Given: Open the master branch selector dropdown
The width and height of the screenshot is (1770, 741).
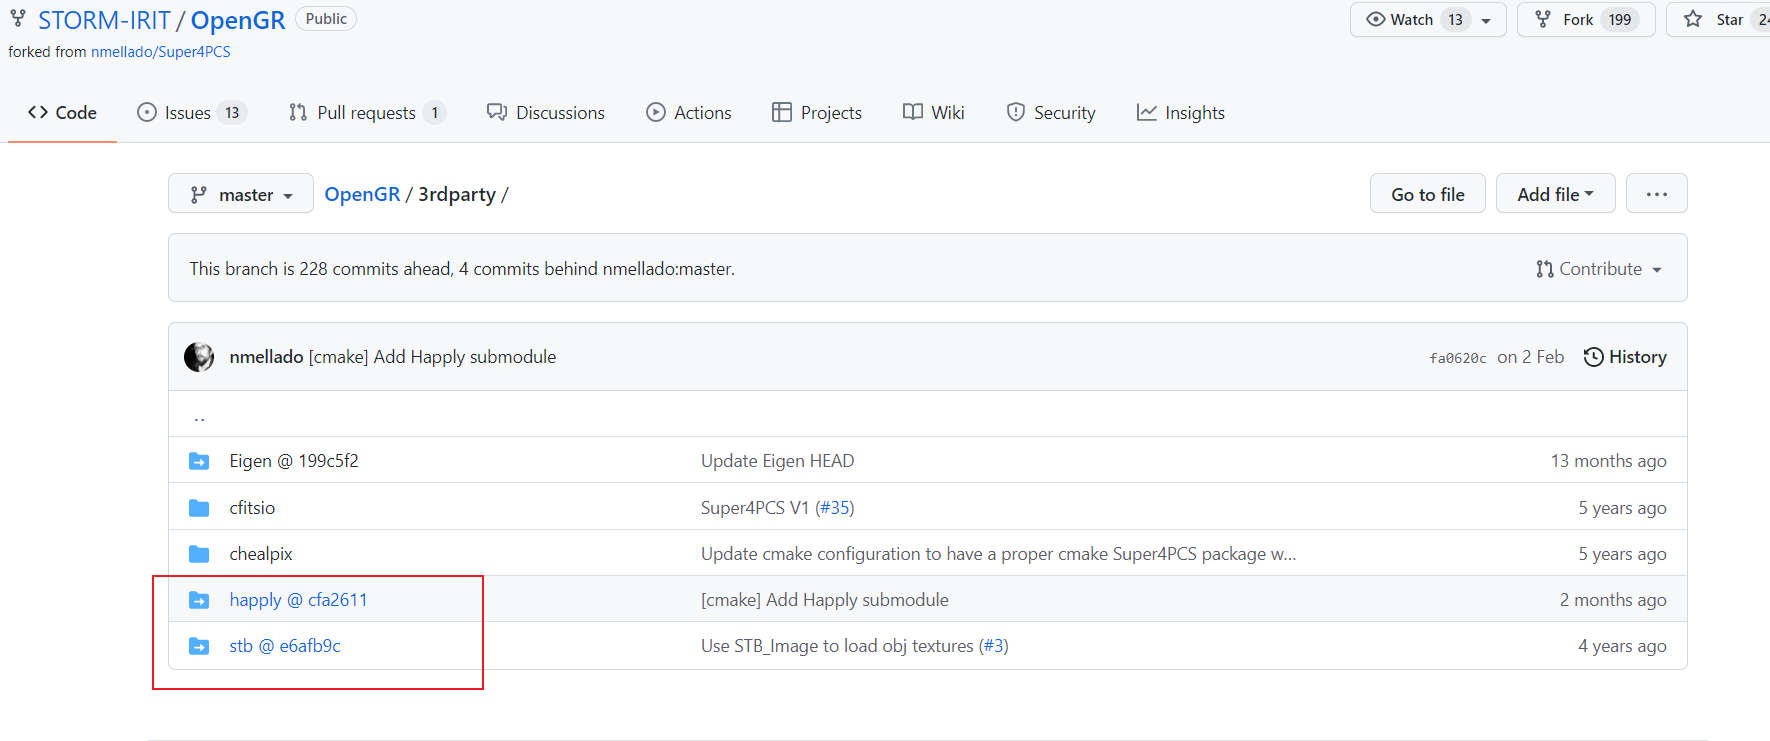Looking at the screenshot, I should point(241,194).
